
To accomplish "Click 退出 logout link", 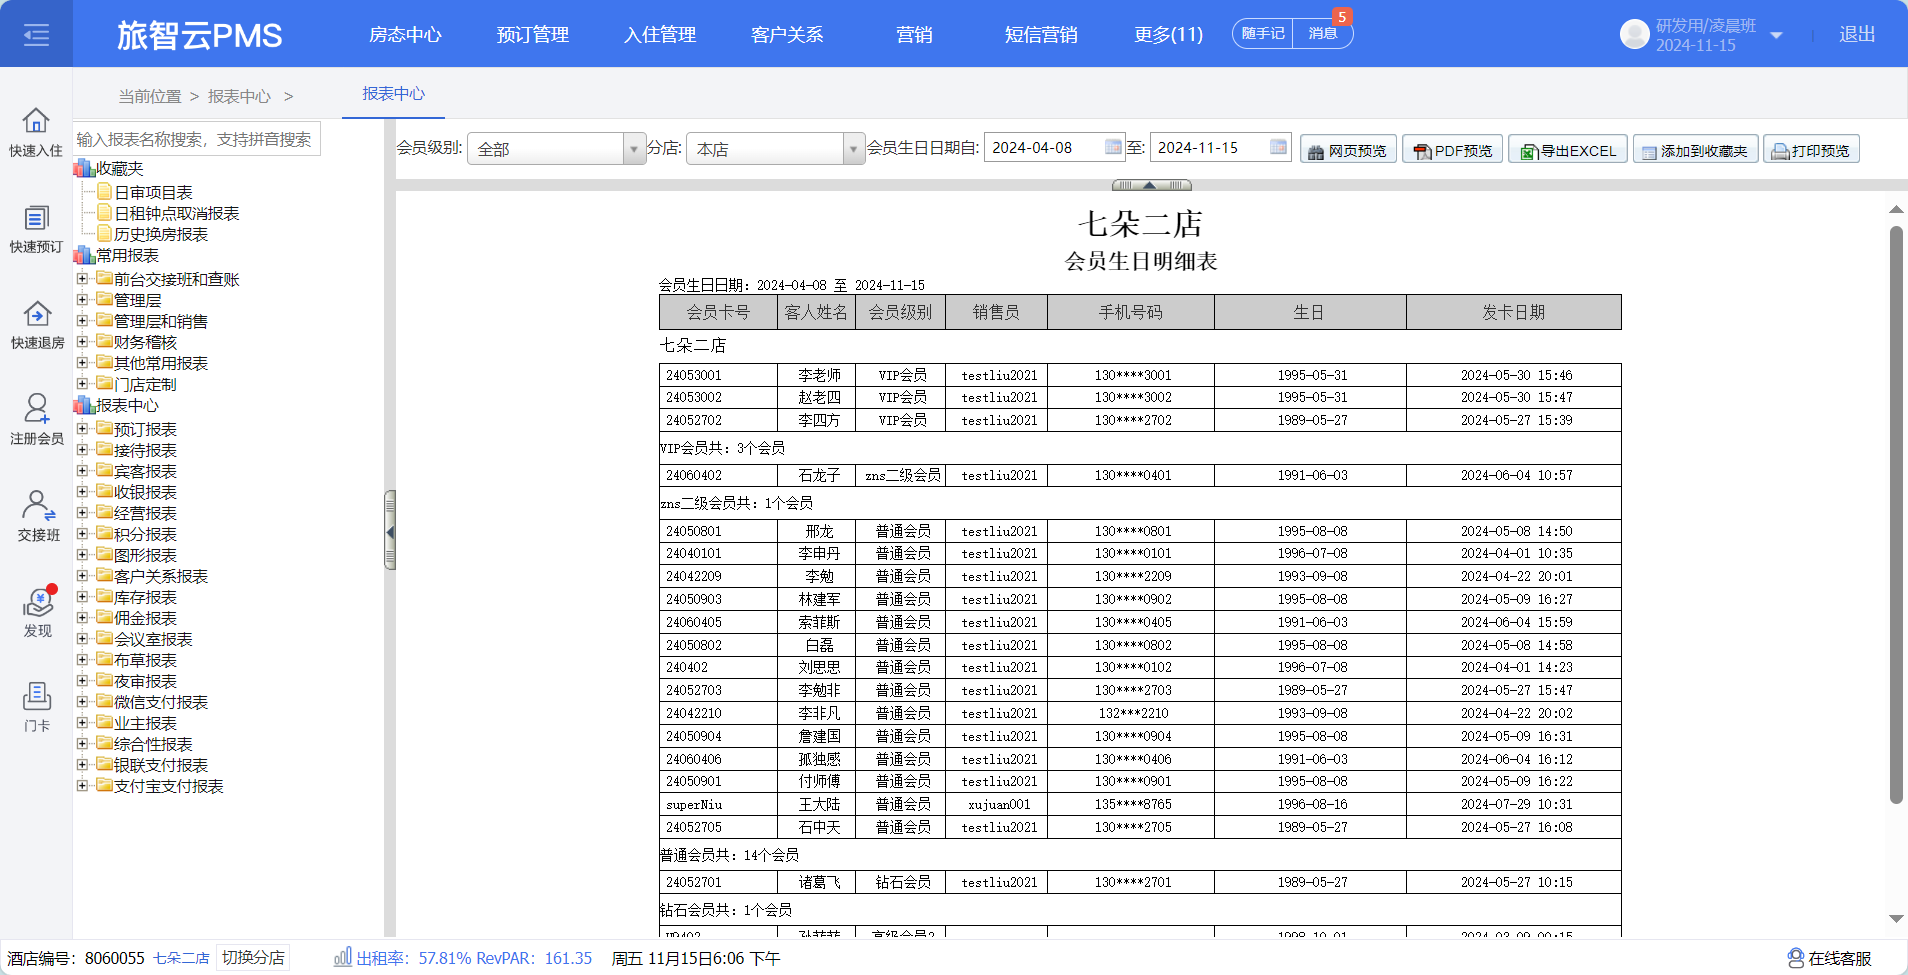I will pos(1857,35).
